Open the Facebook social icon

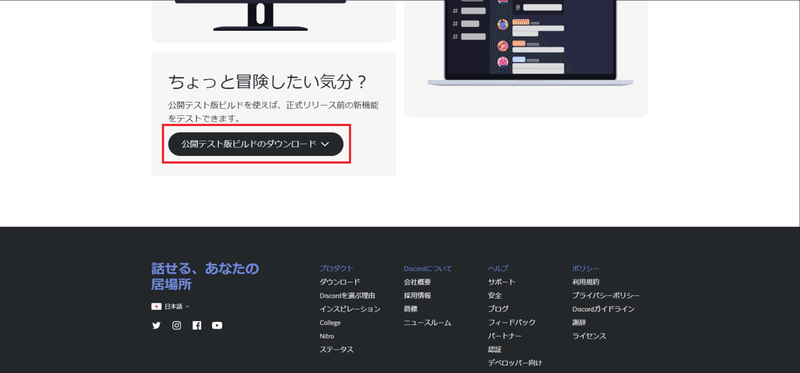[x=197, y=326]
